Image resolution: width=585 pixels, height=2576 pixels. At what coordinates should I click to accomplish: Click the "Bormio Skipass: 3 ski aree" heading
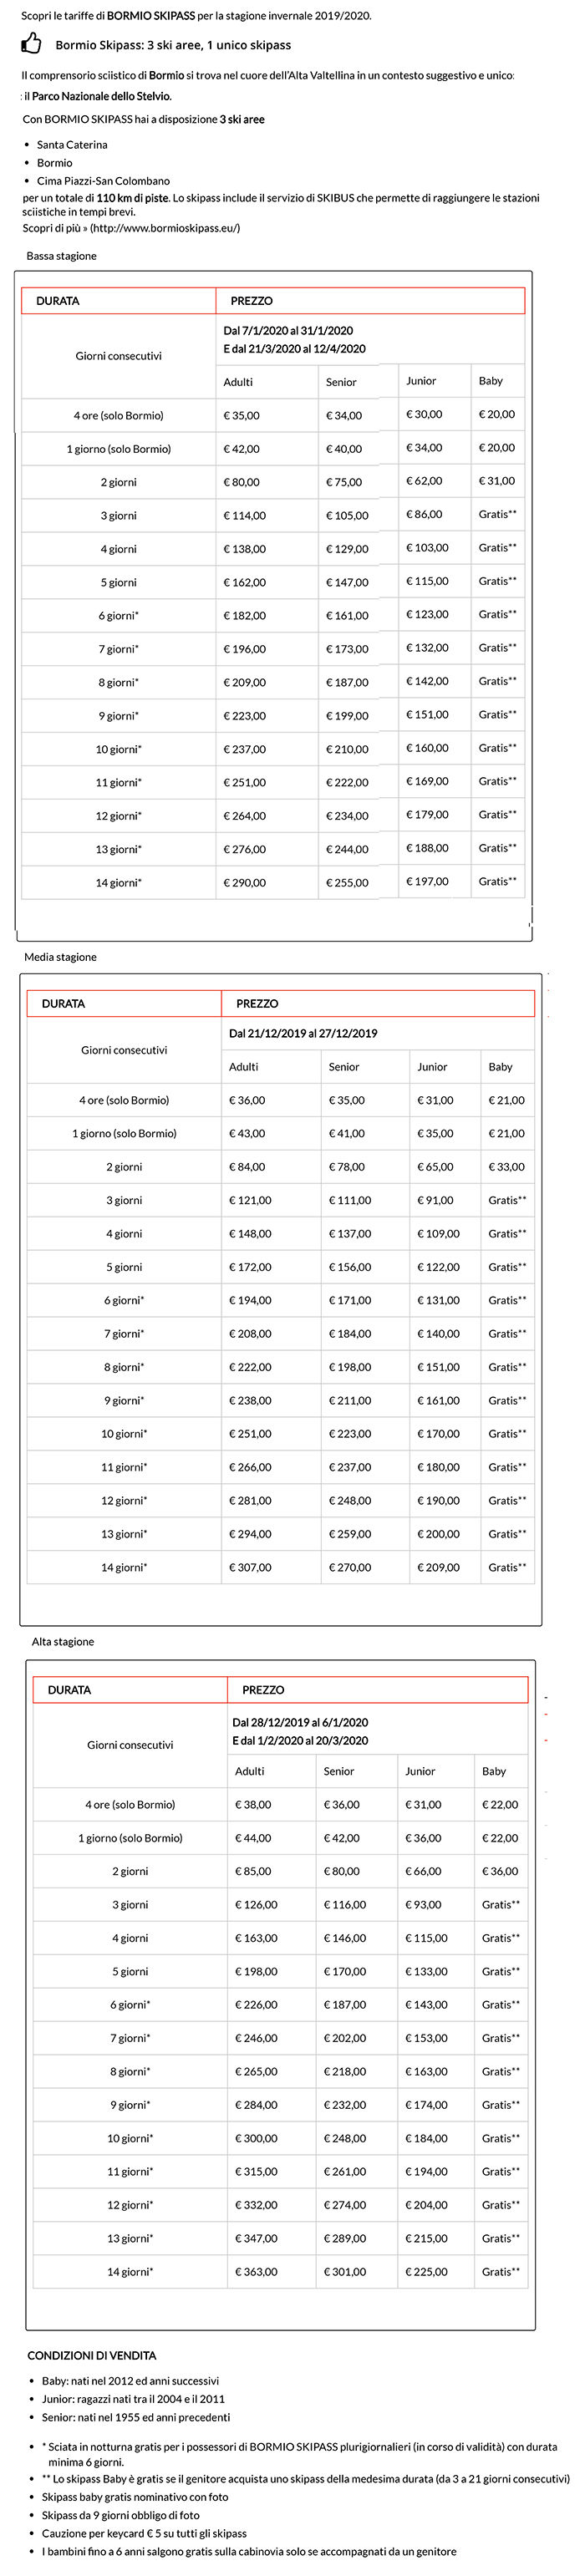[173, 45]
